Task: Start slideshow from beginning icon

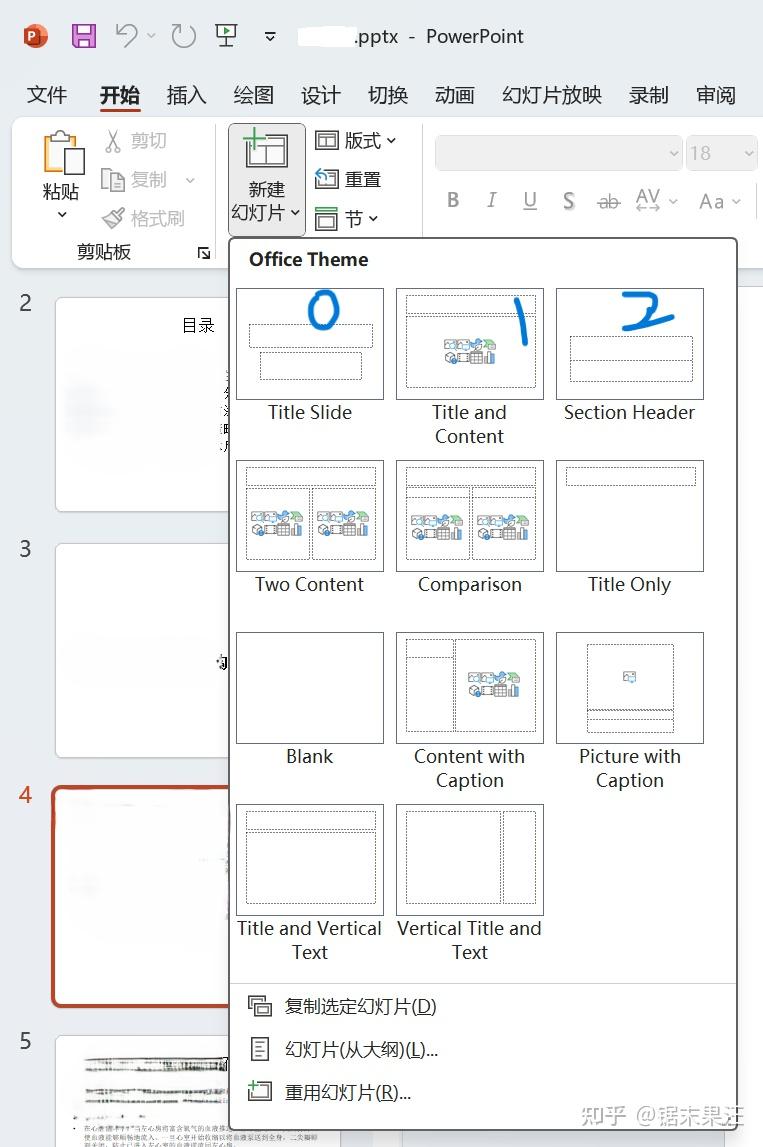Action: pyautogui.click(x=226, y=34)
